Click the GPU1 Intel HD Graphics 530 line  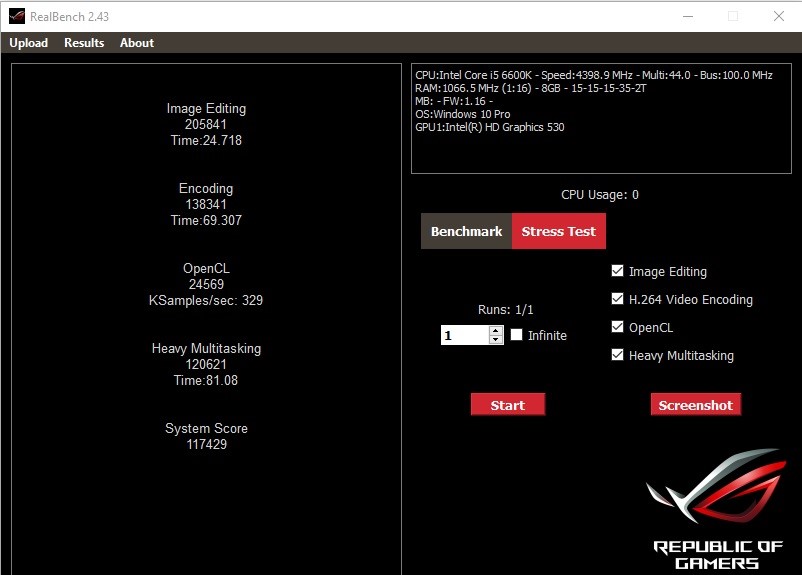click(489, 127)
